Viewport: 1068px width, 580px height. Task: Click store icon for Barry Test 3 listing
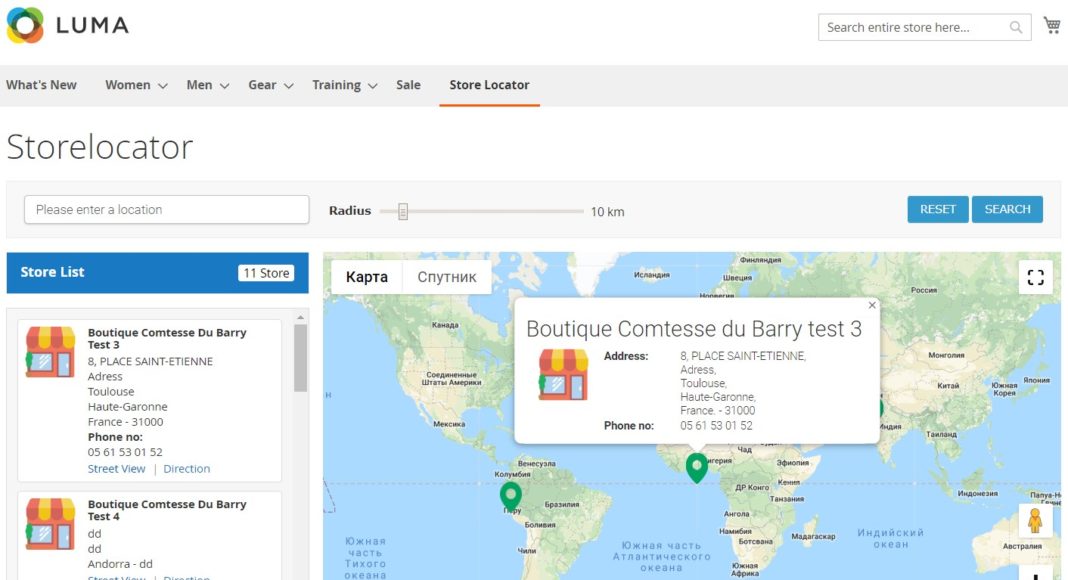coord(50,351)
